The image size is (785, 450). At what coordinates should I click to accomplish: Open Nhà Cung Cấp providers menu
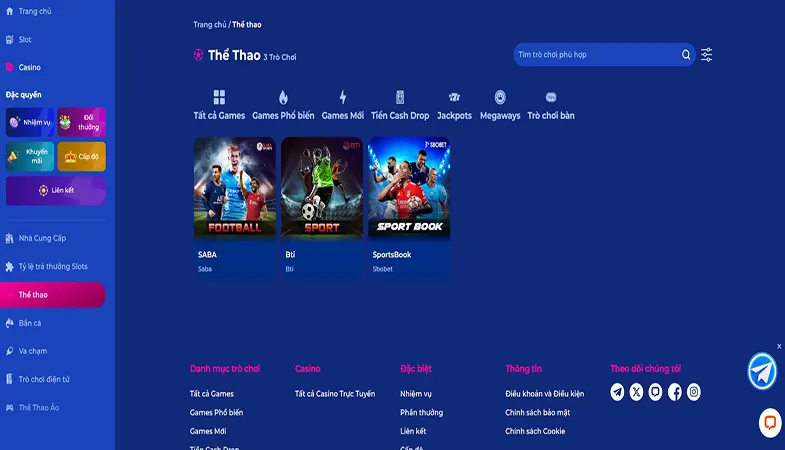[x=36, y=238]
